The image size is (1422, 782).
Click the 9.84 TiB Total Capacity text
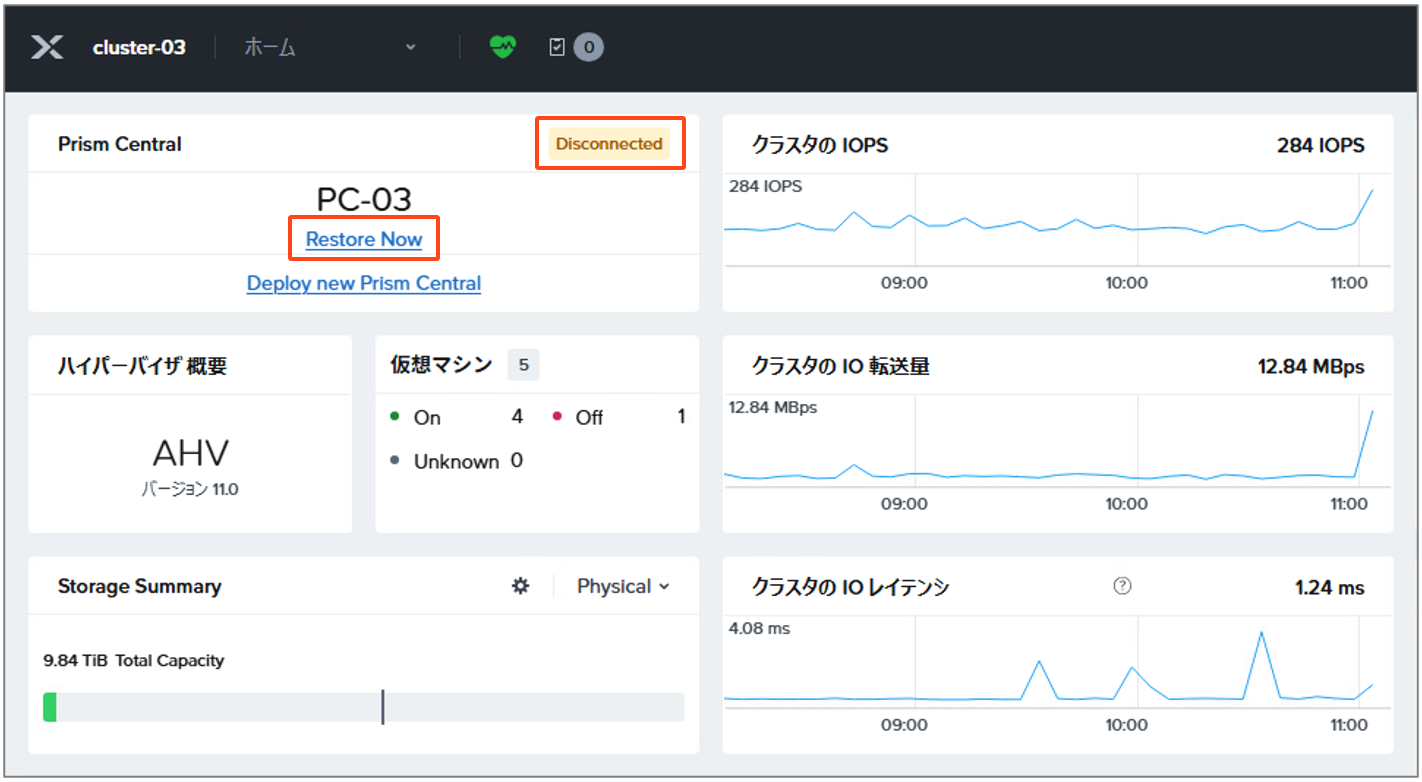click(134, 660)
